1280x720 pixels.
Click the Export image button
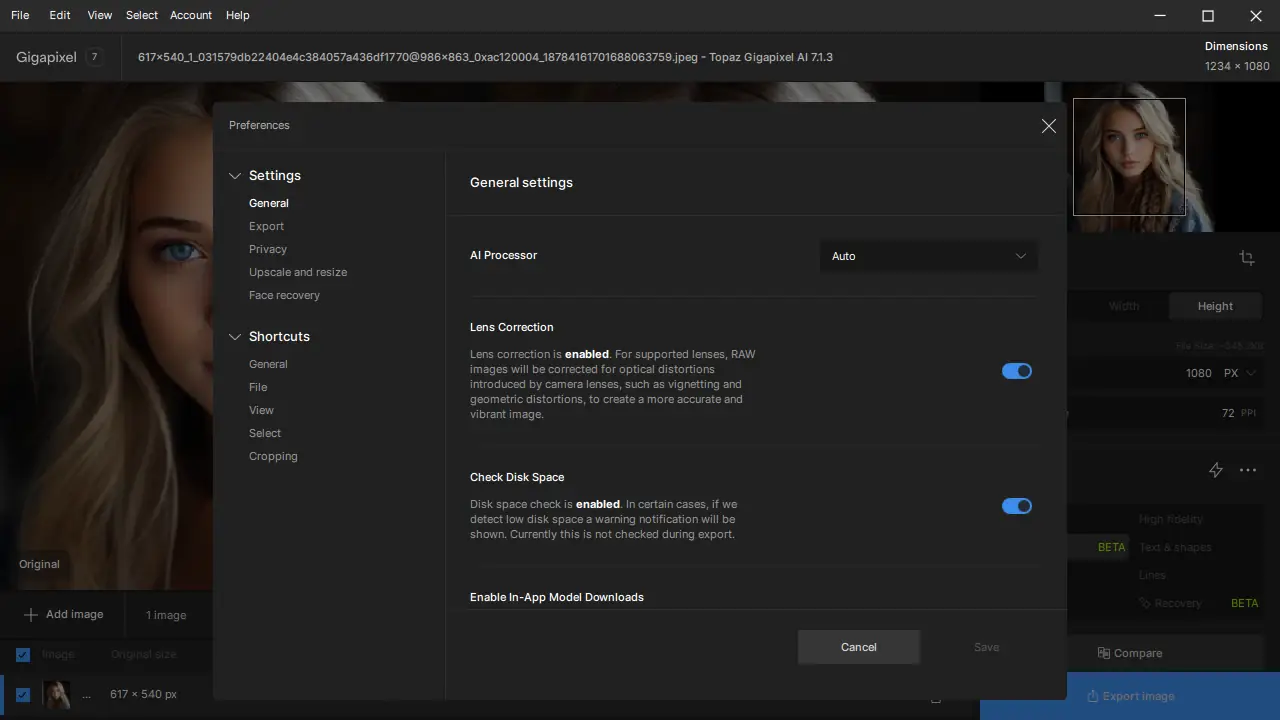(1130, 696)
